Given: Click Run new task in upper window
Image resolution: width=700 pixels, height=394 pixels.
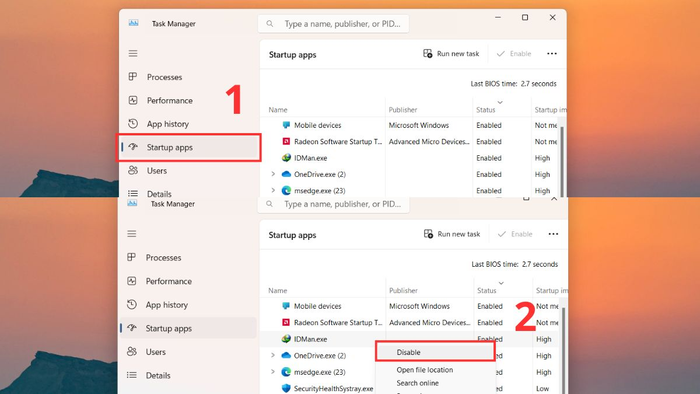Looking at the screenshot, I should (451, 54).
